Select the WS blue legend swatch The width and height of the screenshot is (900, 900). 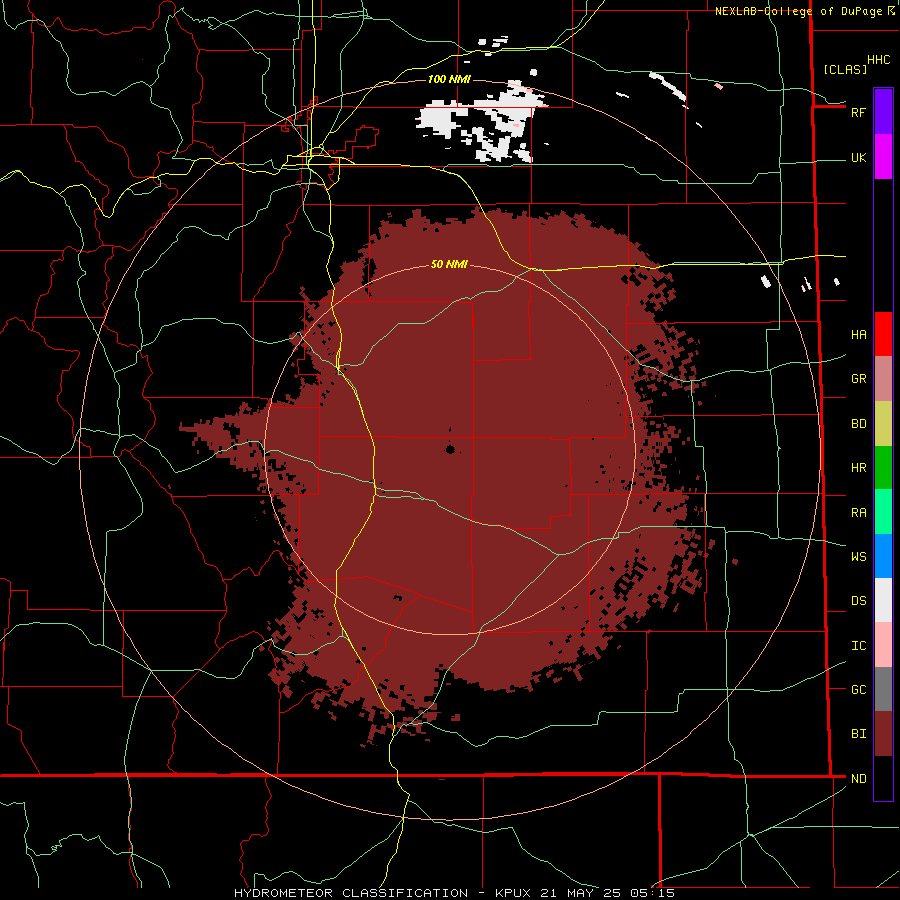click(x=883, y=556)
